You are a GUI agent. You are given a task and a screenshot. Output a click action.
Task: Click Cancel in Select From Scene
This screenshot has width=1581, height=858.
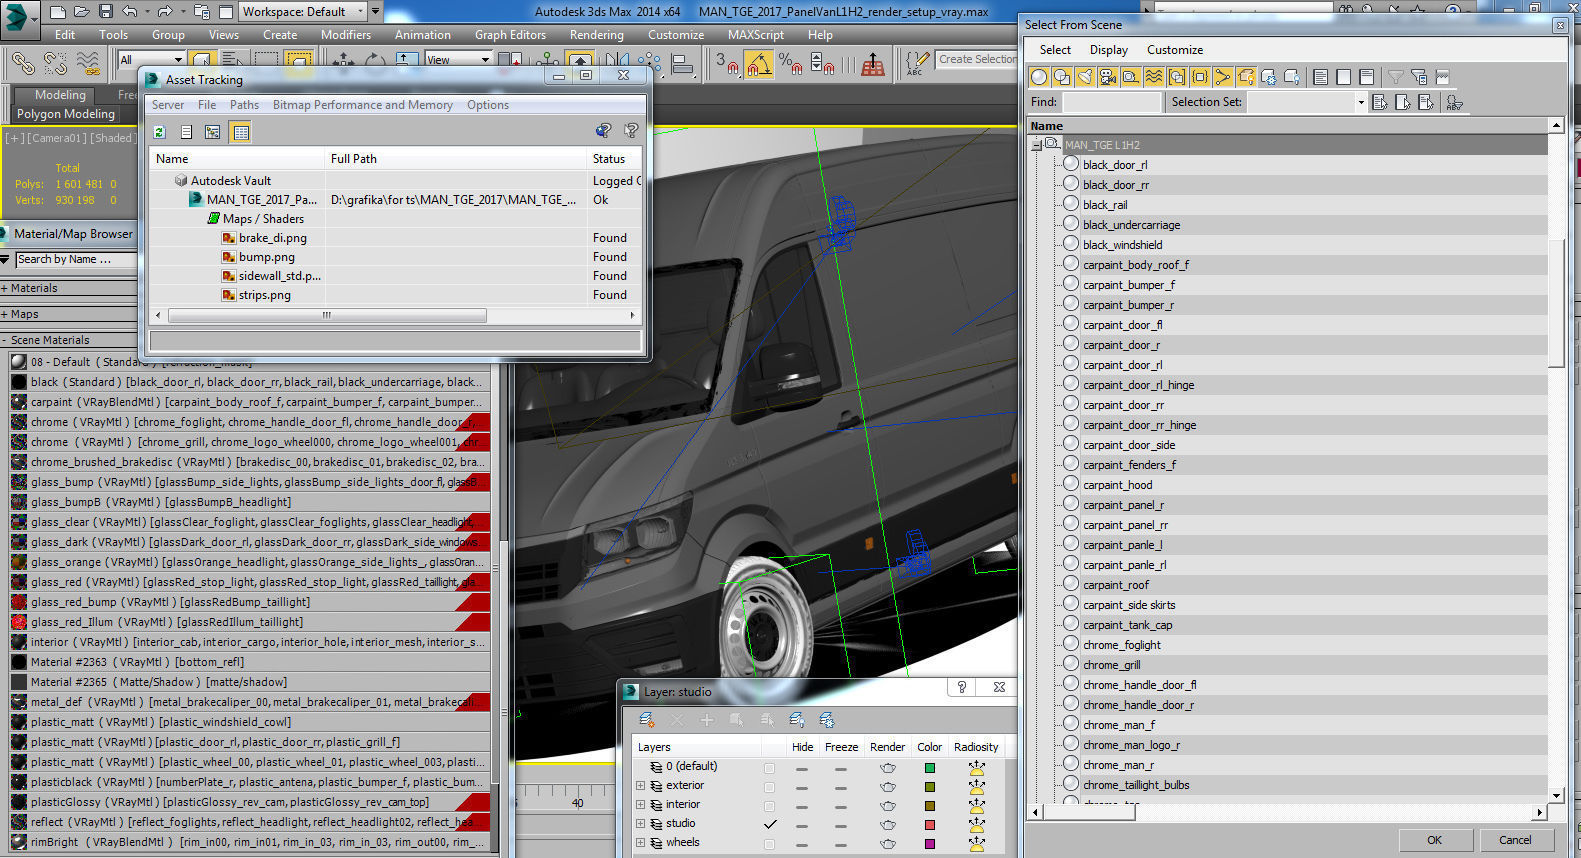coord(1515,840)
